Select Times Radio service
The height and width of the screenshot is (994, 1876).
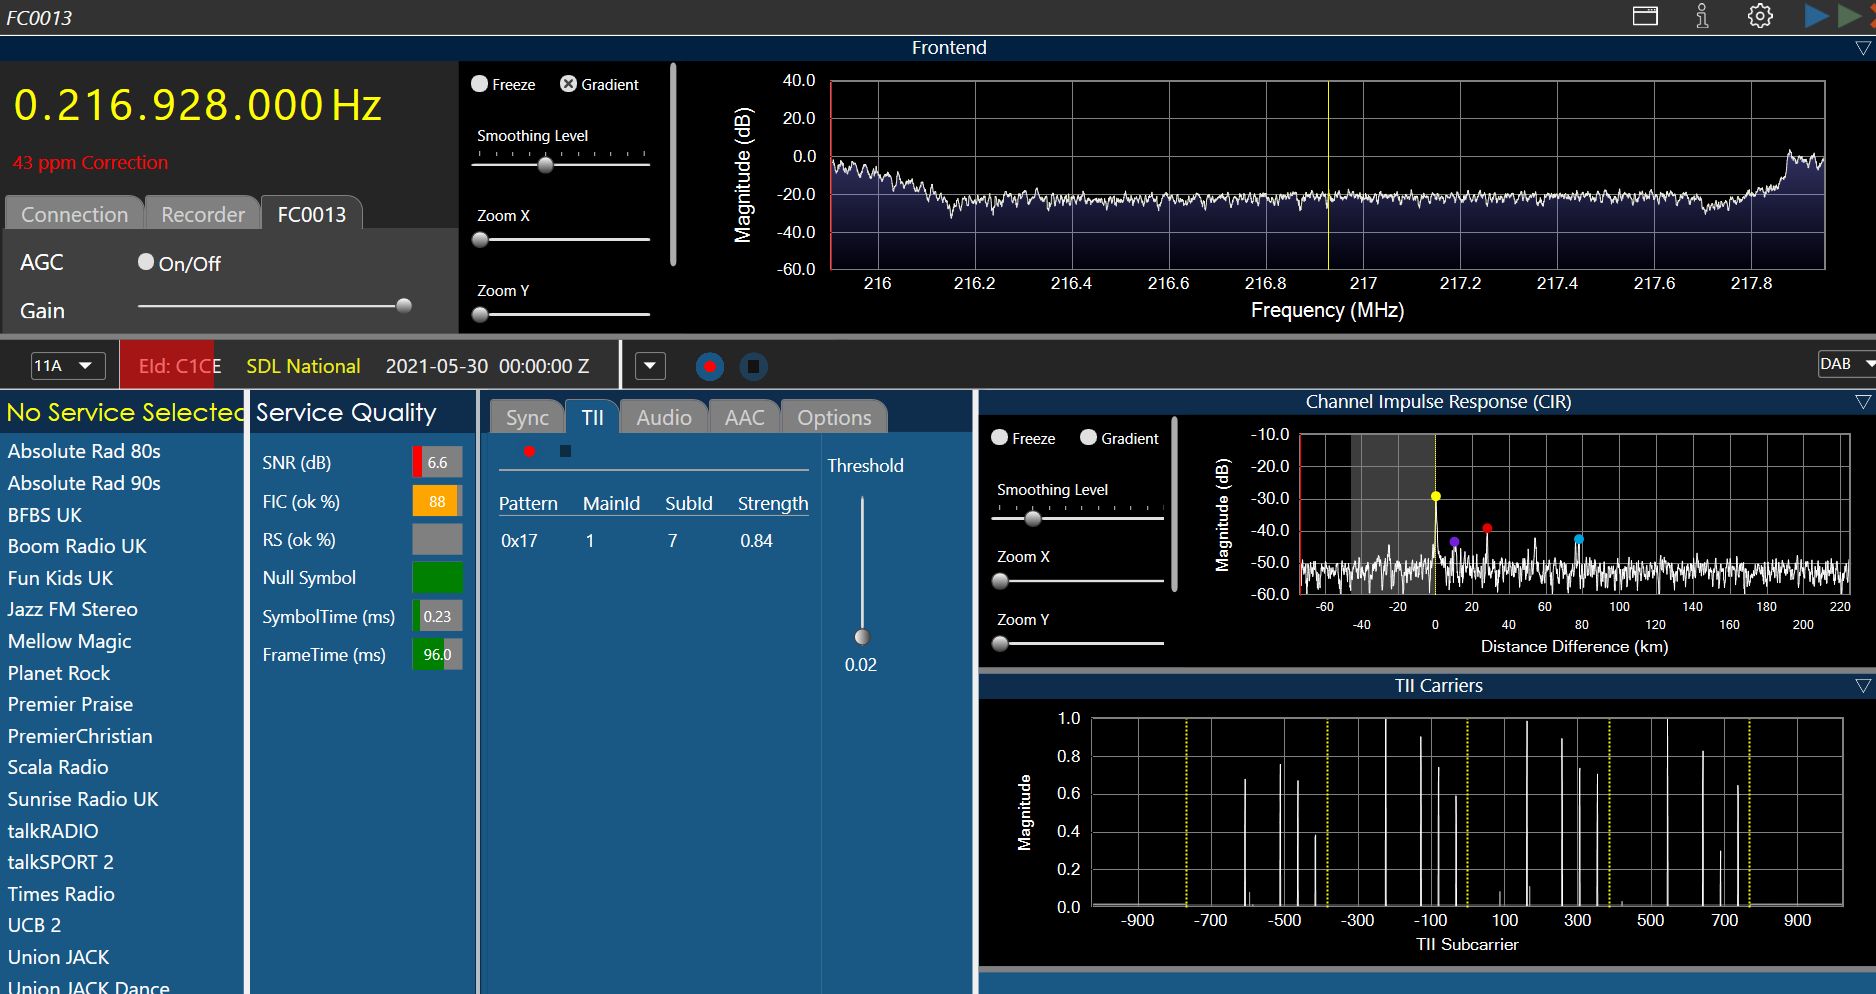coord(61,894)
